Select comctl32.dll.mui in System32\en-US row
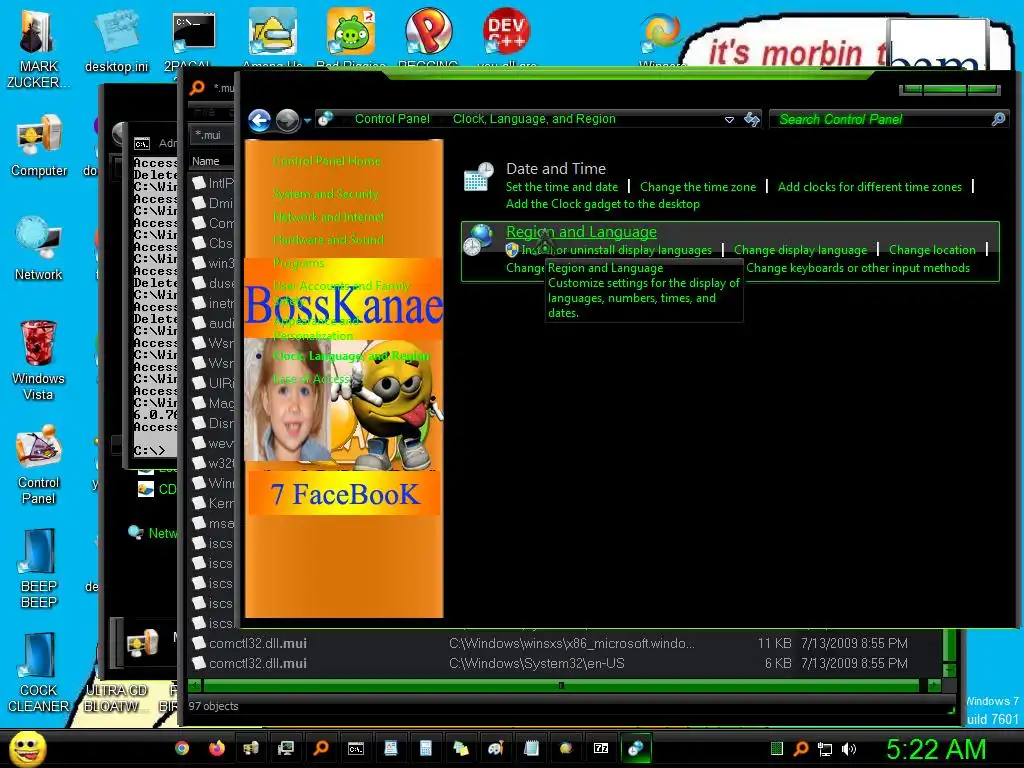The image size is (1024, 768). 567,664
